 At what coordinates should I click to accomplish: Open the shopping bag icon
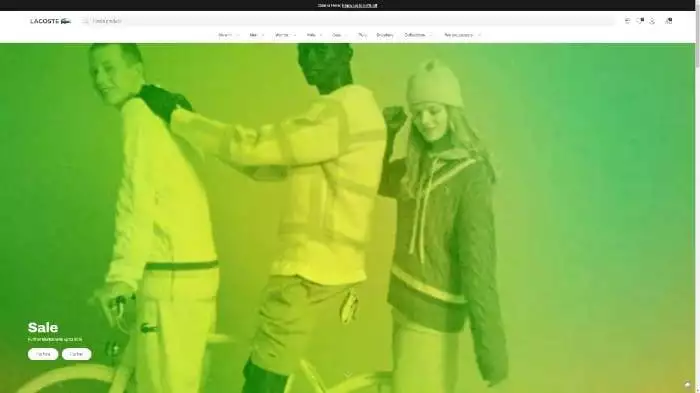pyautogui.click(x=668, y=21)
